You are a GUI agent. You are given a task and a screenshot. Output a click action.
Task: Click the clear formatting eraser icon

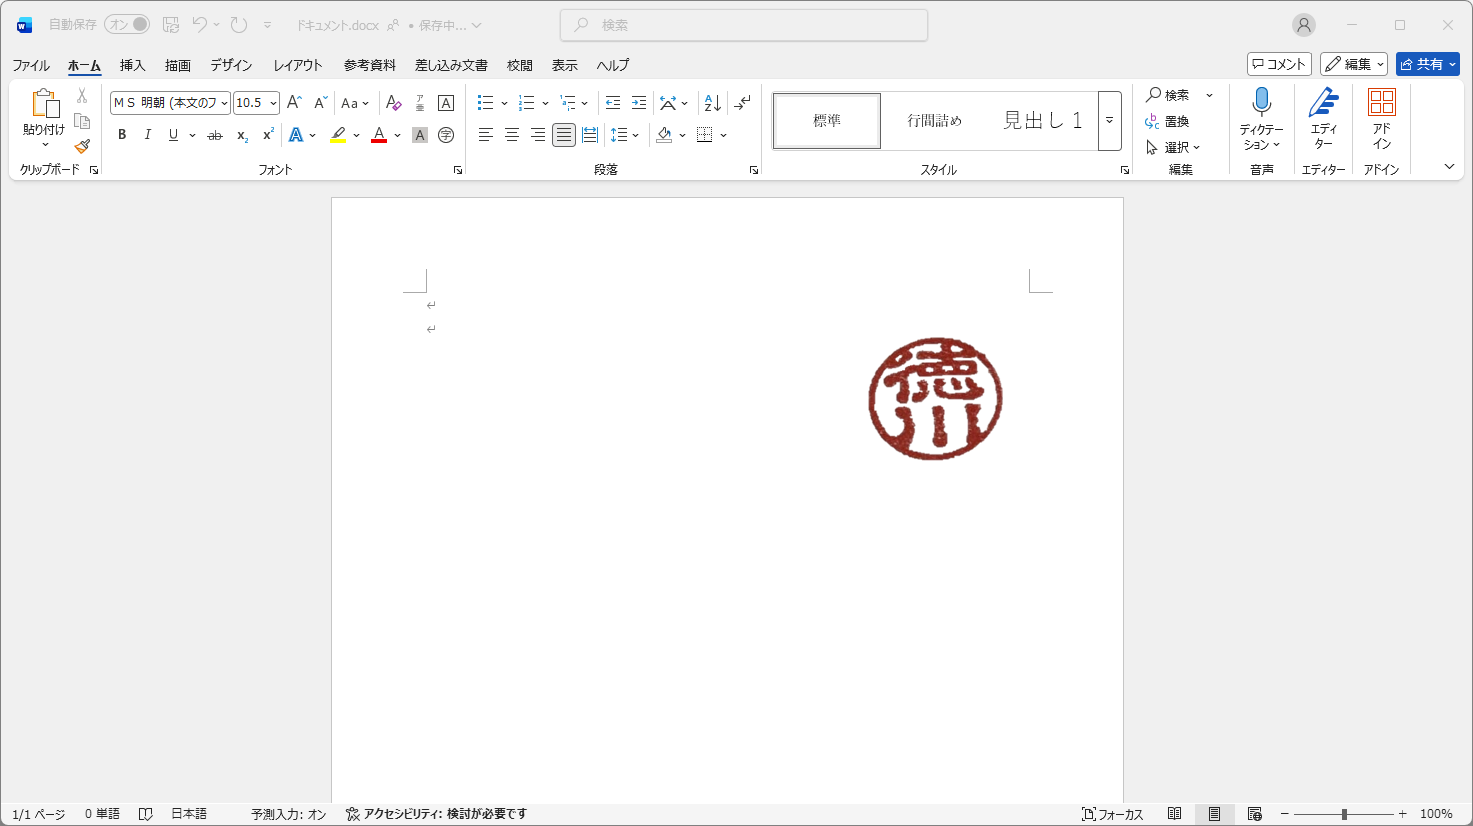[x=393, y=103]
